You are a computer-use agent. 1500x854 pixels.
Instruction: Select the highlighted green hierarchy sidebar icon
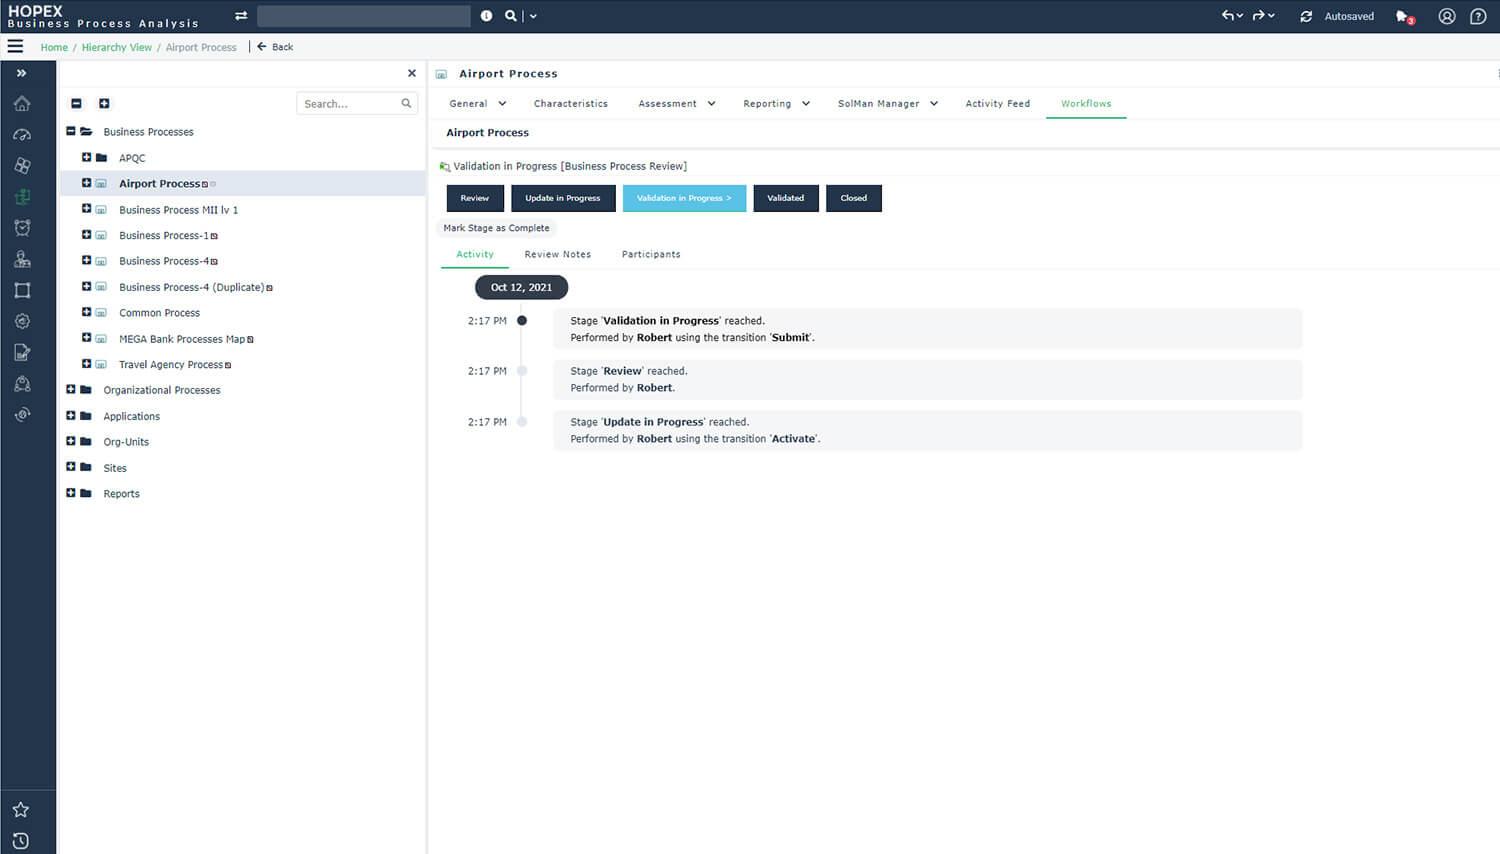[x=22, y=197]
